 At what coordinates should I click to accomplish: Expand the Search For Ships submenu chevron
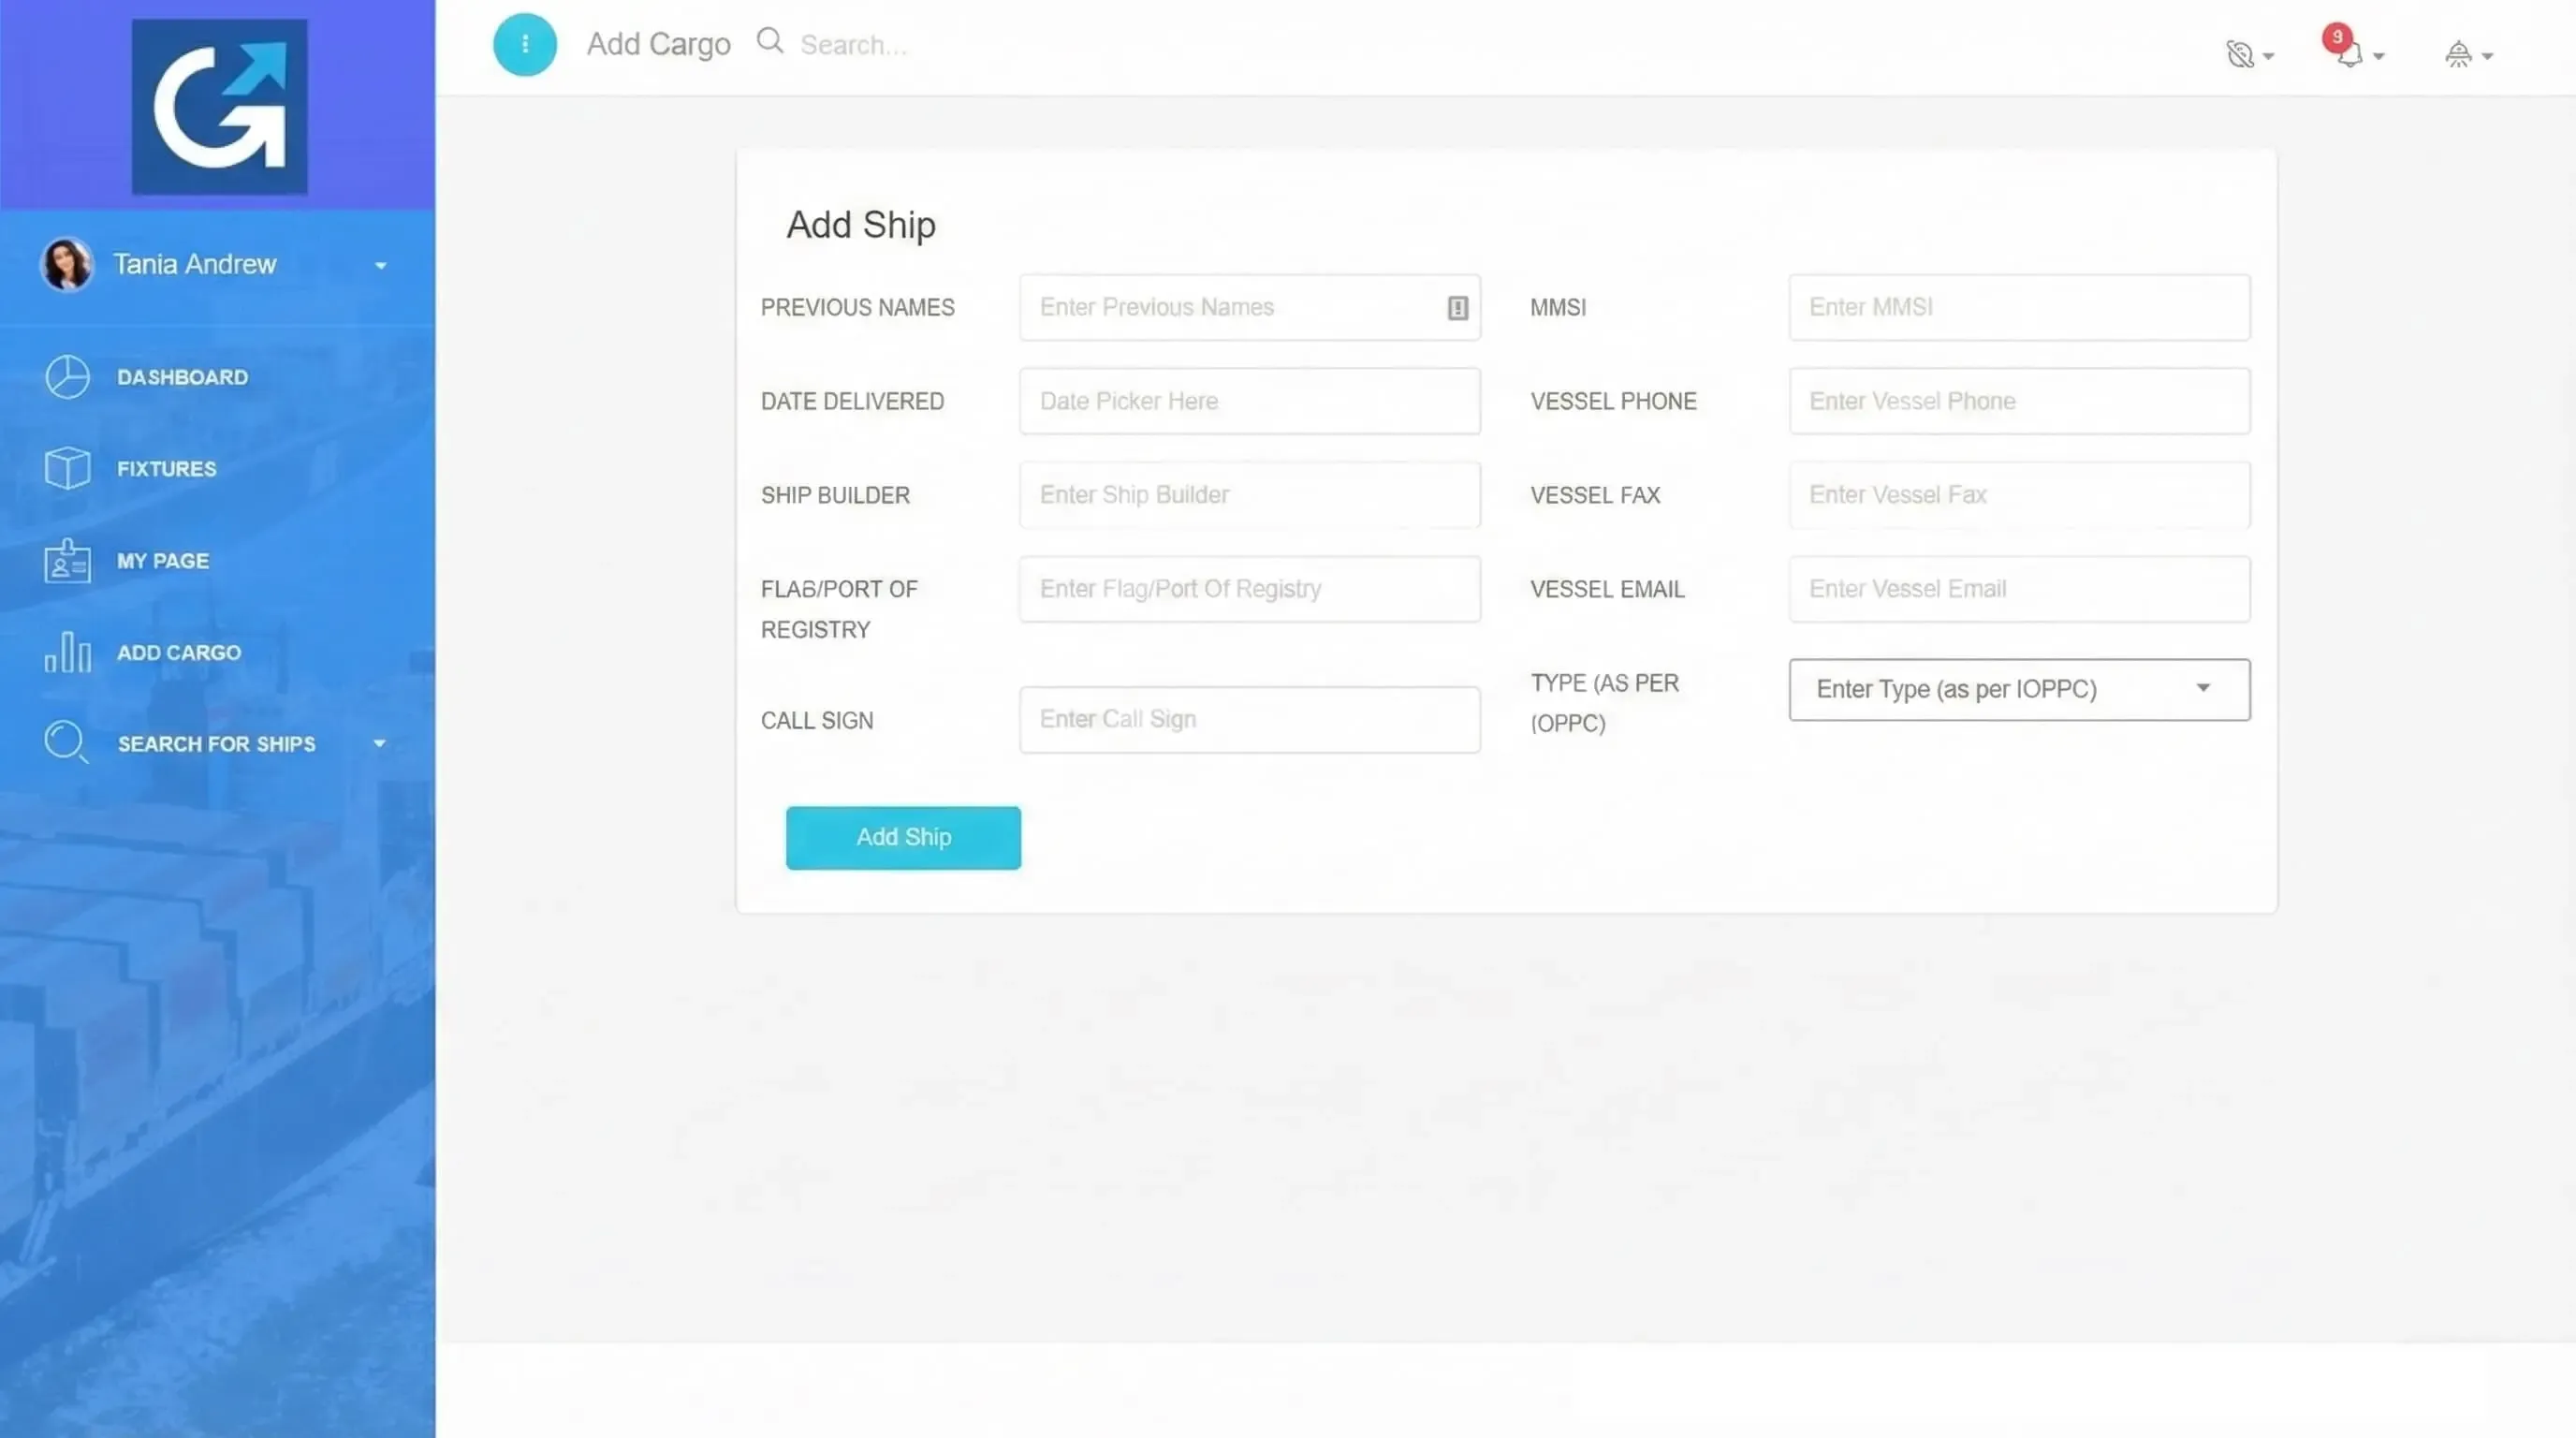point(380,743)
